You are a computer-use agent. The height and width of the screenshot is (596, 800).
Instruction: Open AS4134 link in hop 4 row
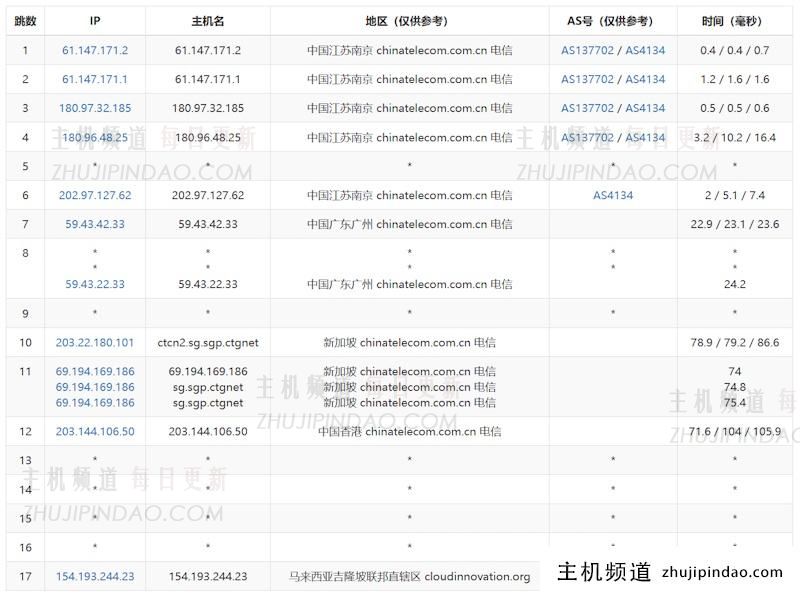click(x=645, y=137)
